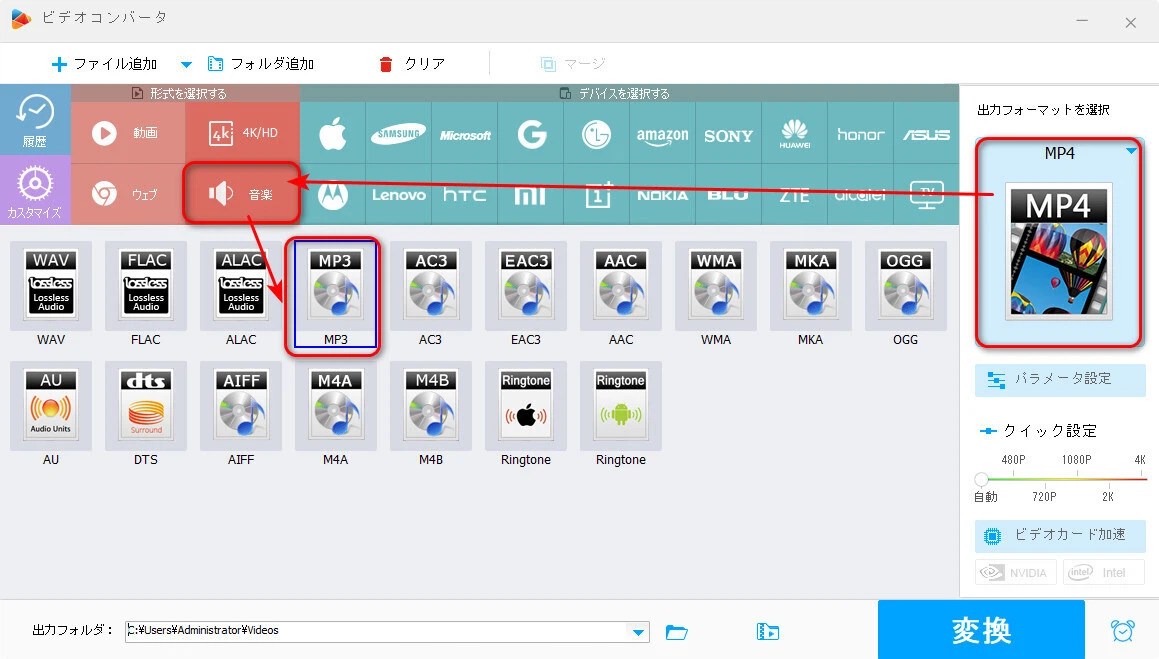1159x659 pixels.
Task: Open the LG device category
Action: (597, 134)
